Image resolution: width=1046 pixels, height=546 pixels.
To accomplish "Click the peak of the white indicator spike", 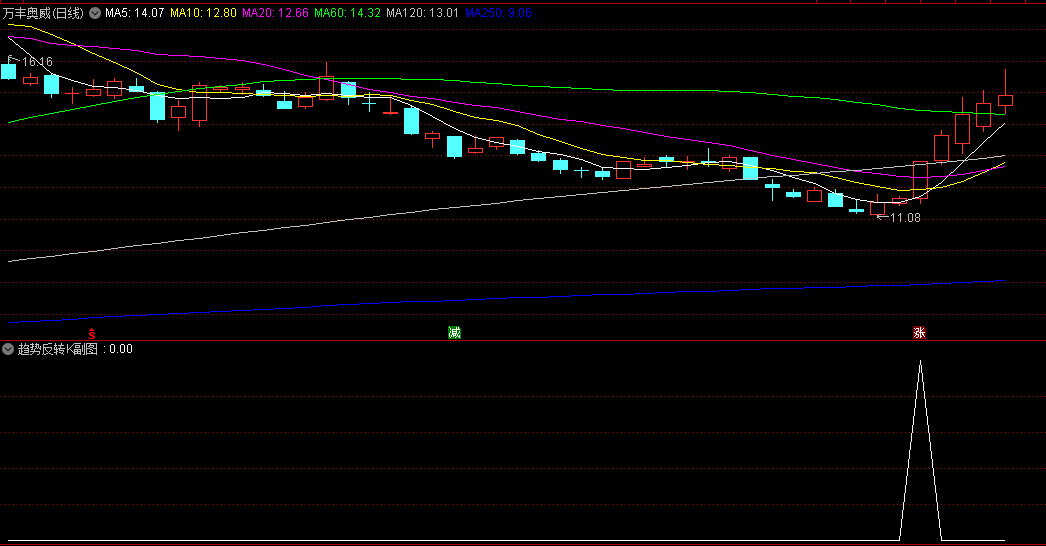I will [921, 362].
